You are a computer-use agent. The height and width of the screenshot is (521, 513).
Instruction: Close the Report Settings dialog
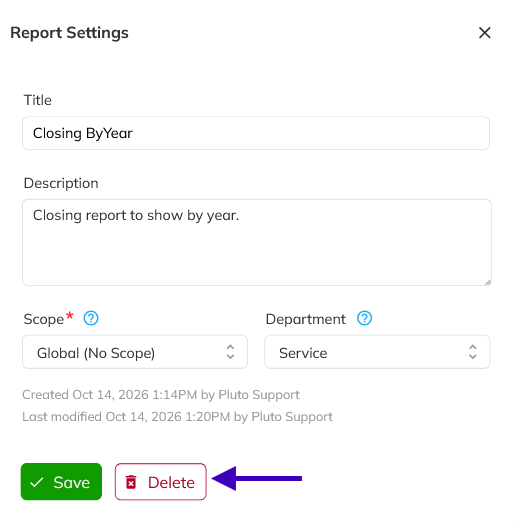coord(484,33)
